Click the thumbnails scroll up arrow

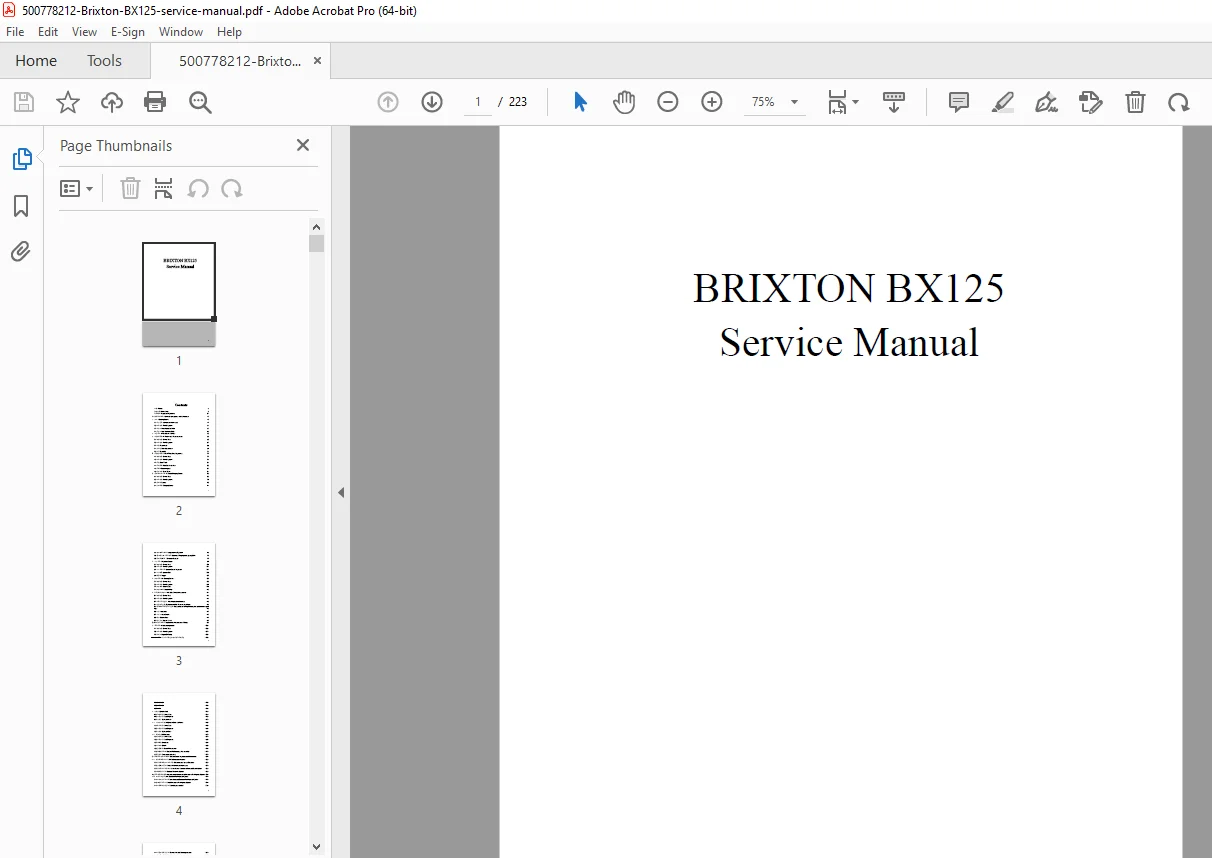(317, 226)
